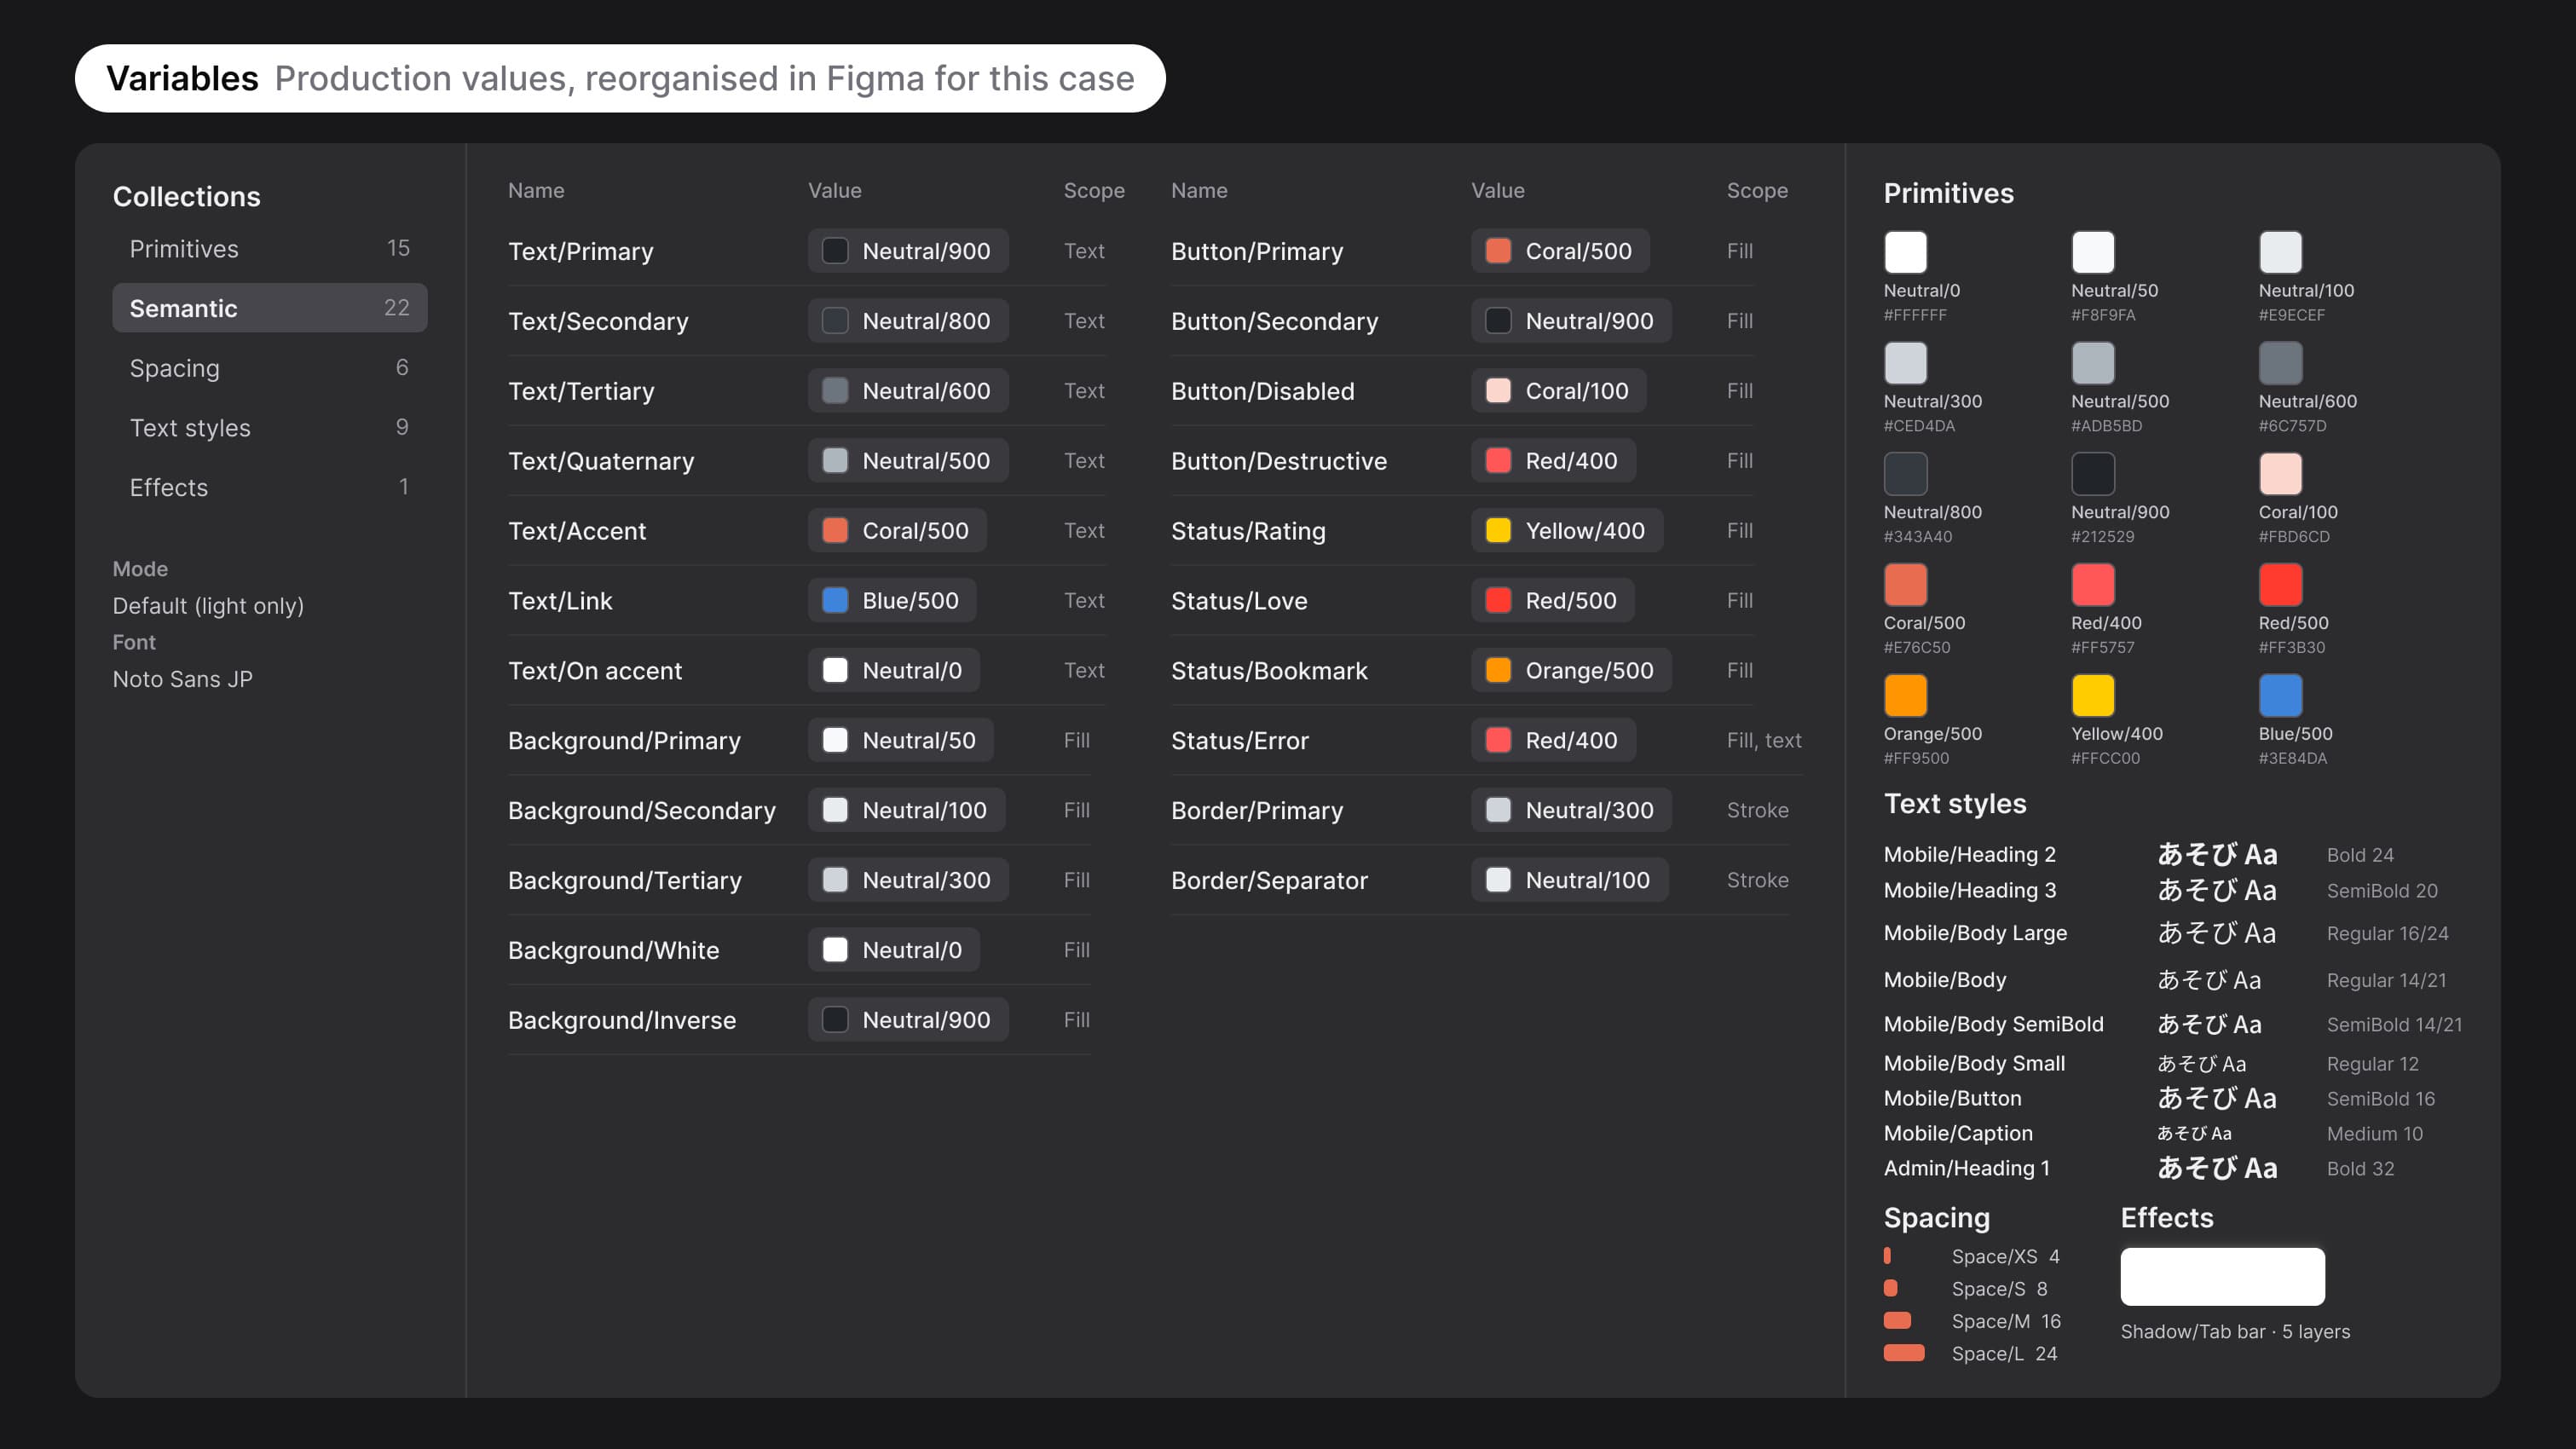Click the Space/XS 4 spacing entry
Viewport: 2576px width, 1449px height.
click(x=1972, y=1256)
